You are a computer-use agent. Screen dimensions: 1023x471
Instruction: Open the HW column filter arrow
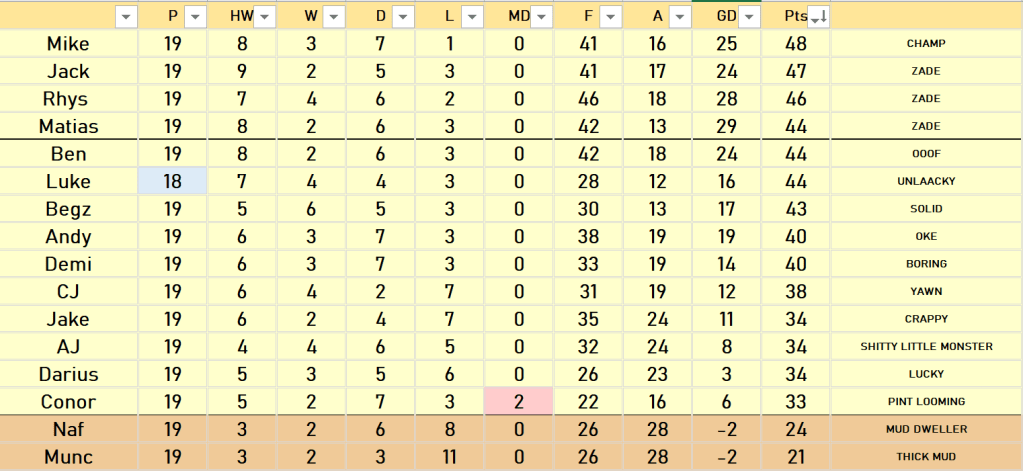pos(264,16)
